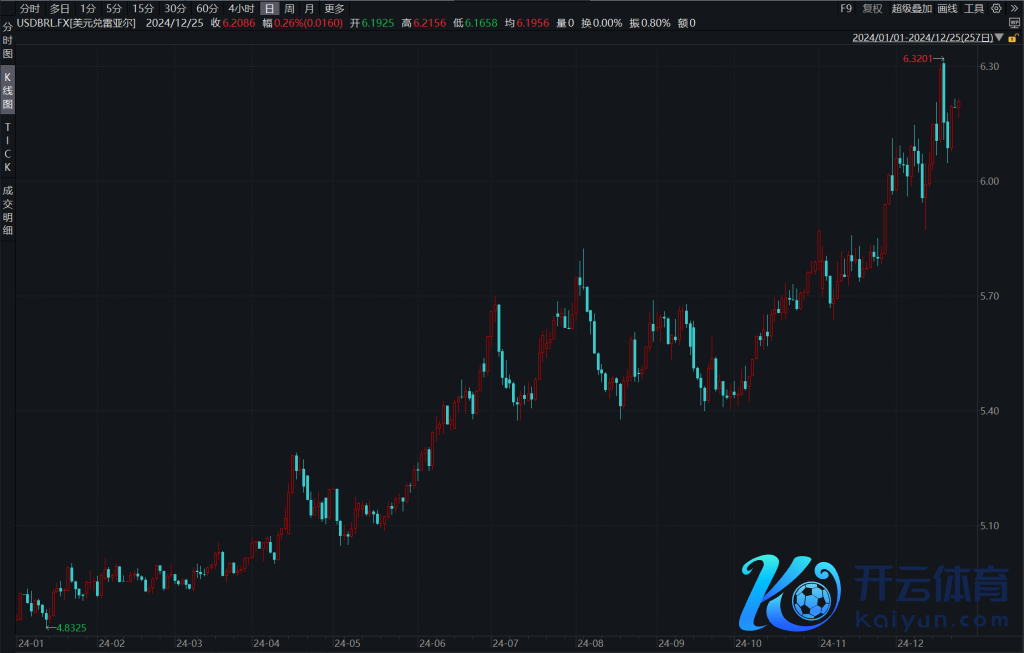The height and width of the screenshot is (653, 1024).
Task: Click the F9 button
Action: tap(846, 8)
